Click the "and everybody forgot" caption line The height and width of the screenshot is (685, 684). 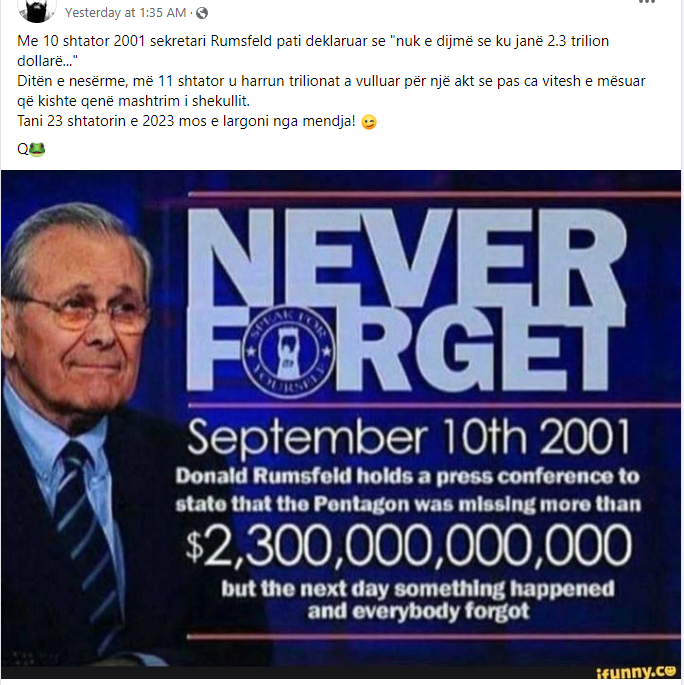point(418,611)
